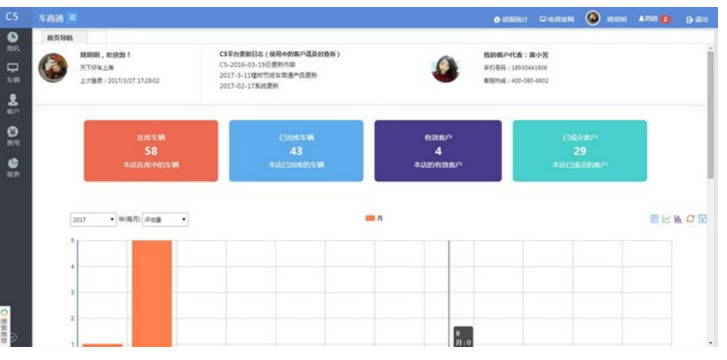Open 电商官网 official site link in top bar
727x360 pixels.
click(557, 20)
